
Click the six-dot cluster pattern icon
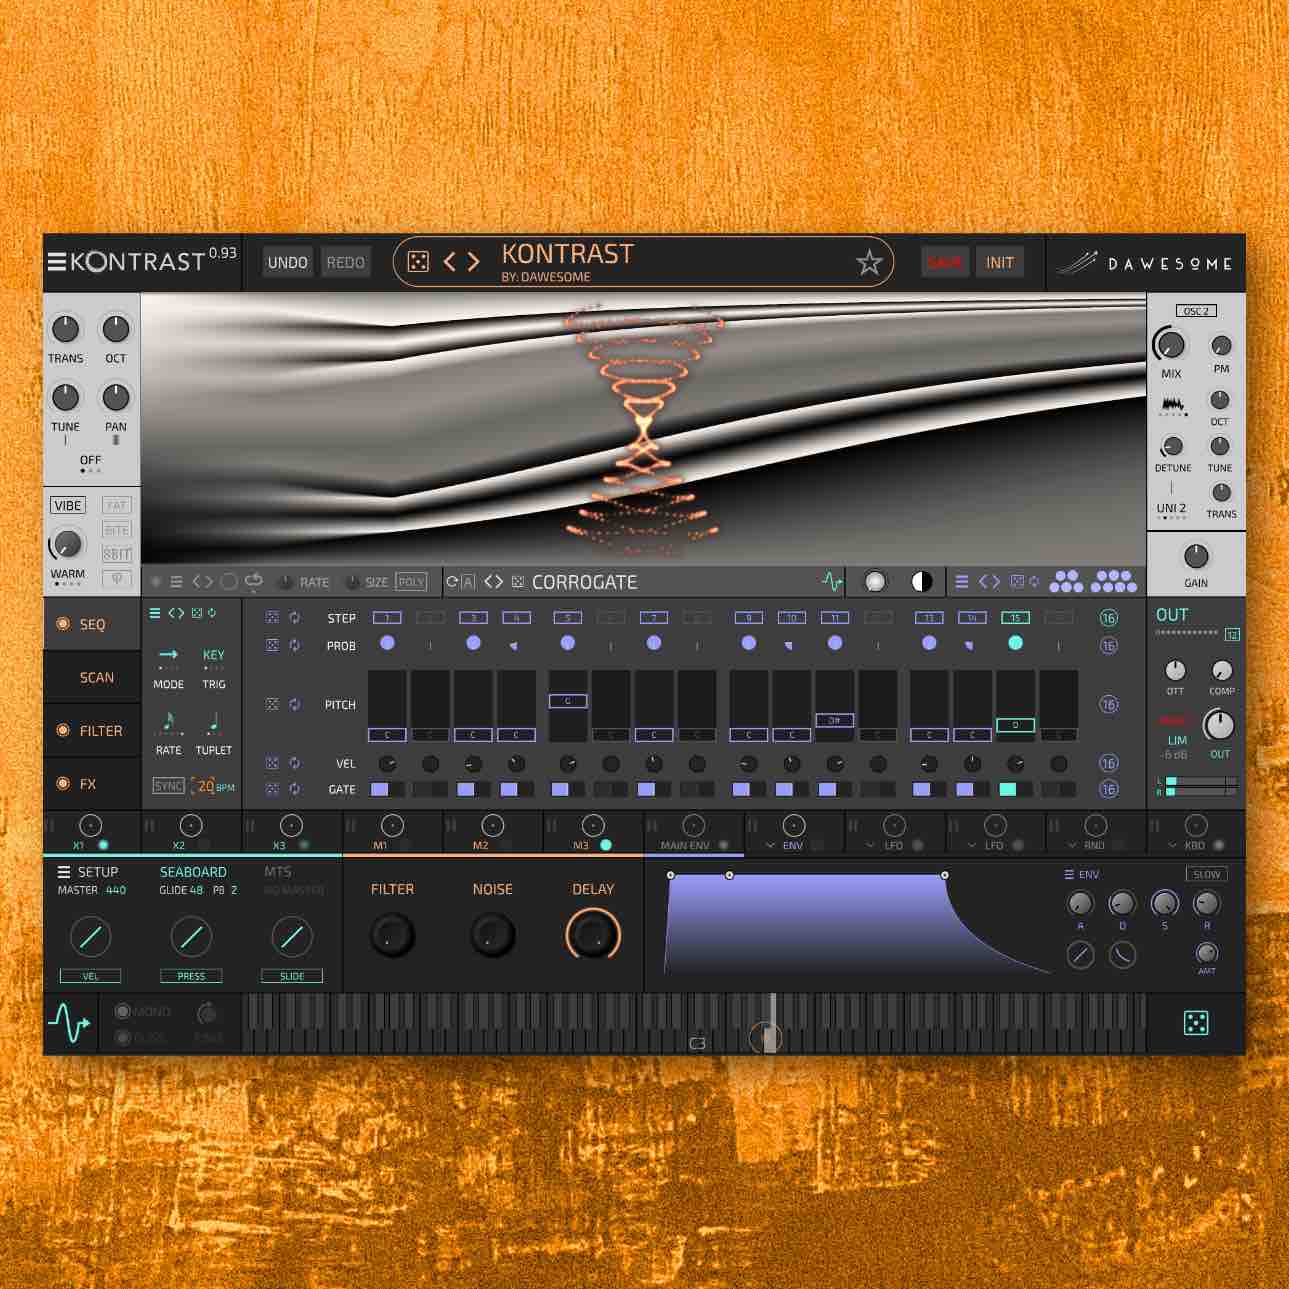click(x=1066, y=581)
